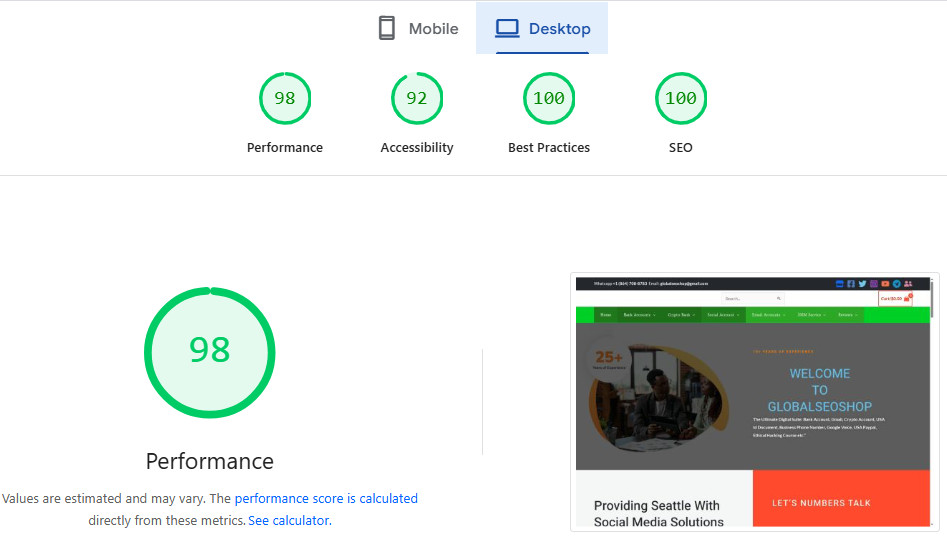Screen dimensions: 947x545
Task: Open the Performance score gauge showing 98
Action: click(x=285, y=98)
